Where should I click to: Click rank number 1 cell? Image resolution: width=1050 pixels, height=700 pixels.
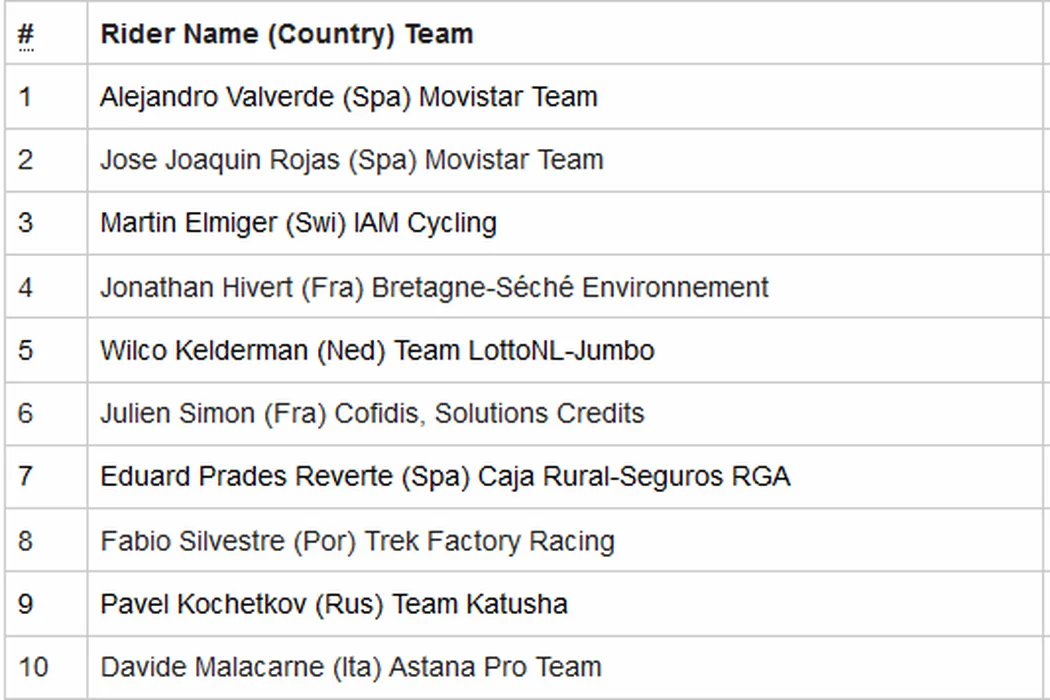click(25, 97)
